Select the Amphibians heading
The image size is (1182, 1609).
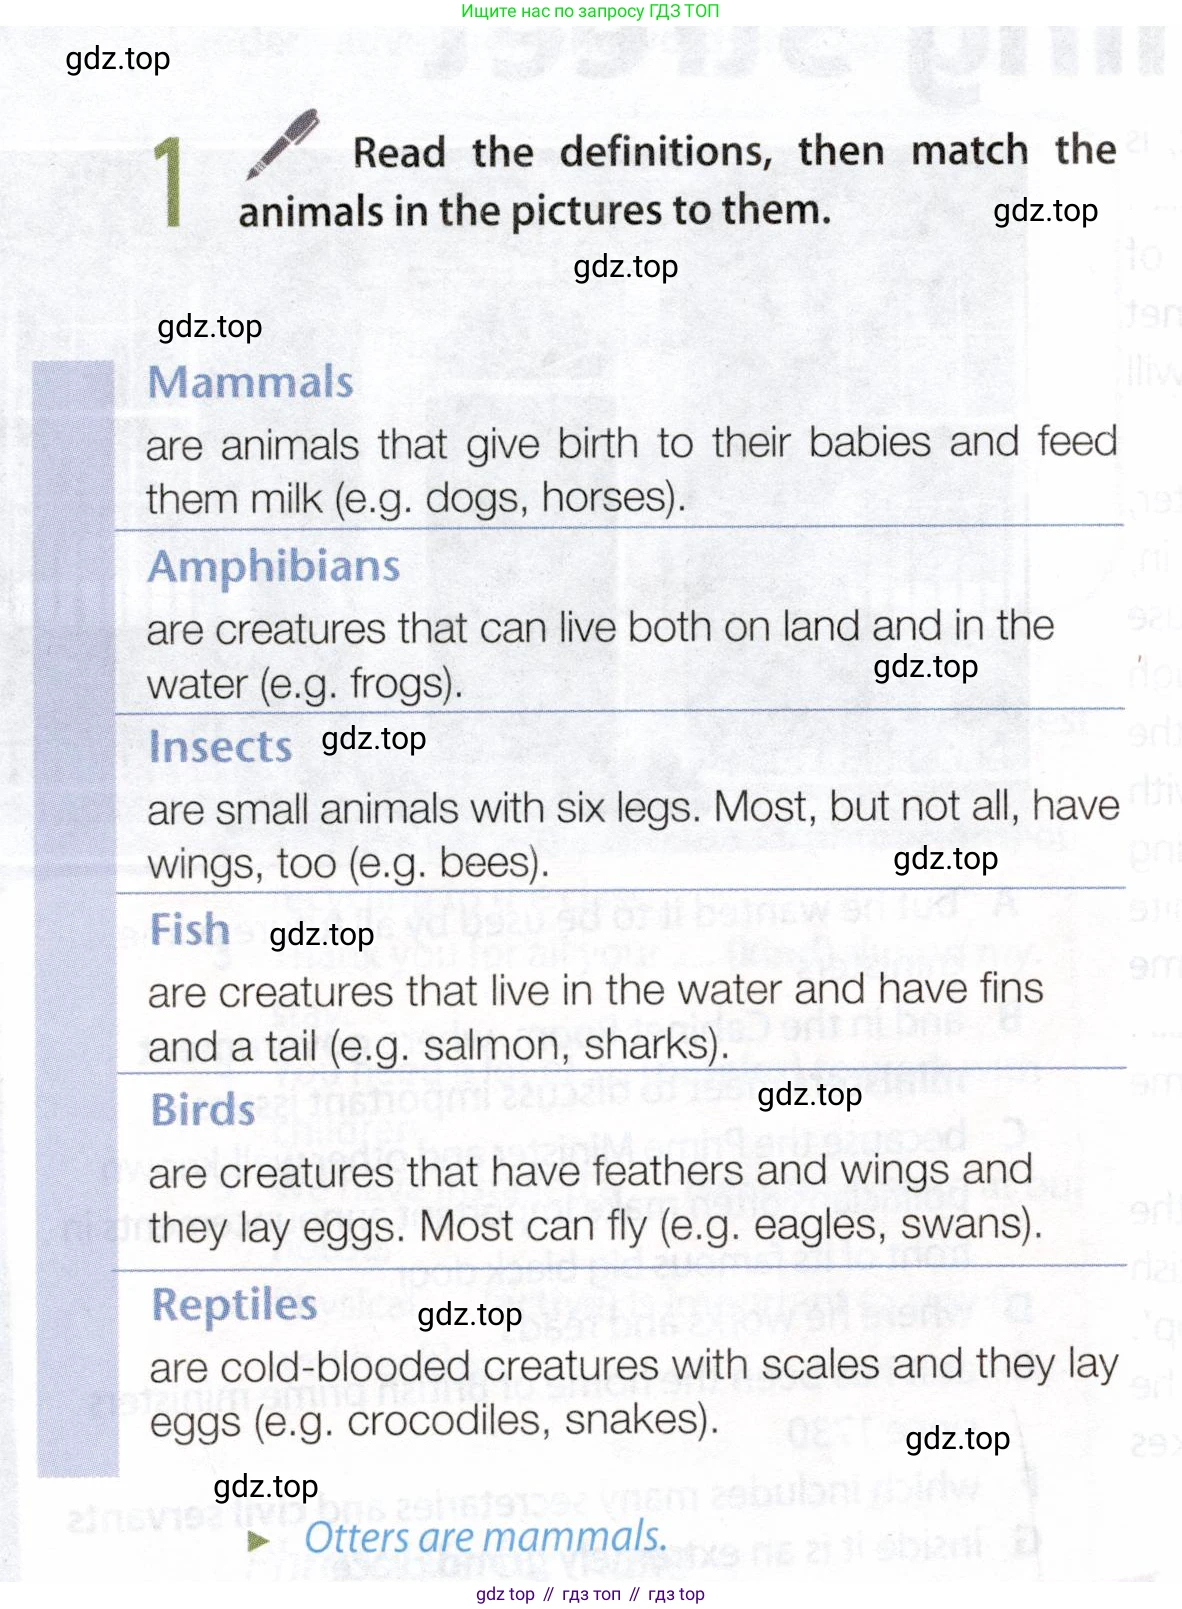(x=274, y=567)
